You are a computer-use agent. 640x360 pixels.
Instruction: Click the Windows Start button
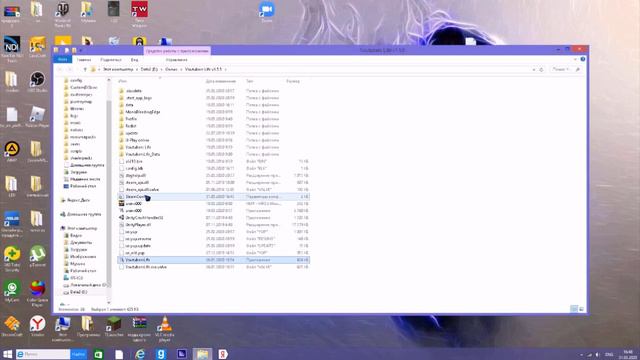(x=7, y=354)
